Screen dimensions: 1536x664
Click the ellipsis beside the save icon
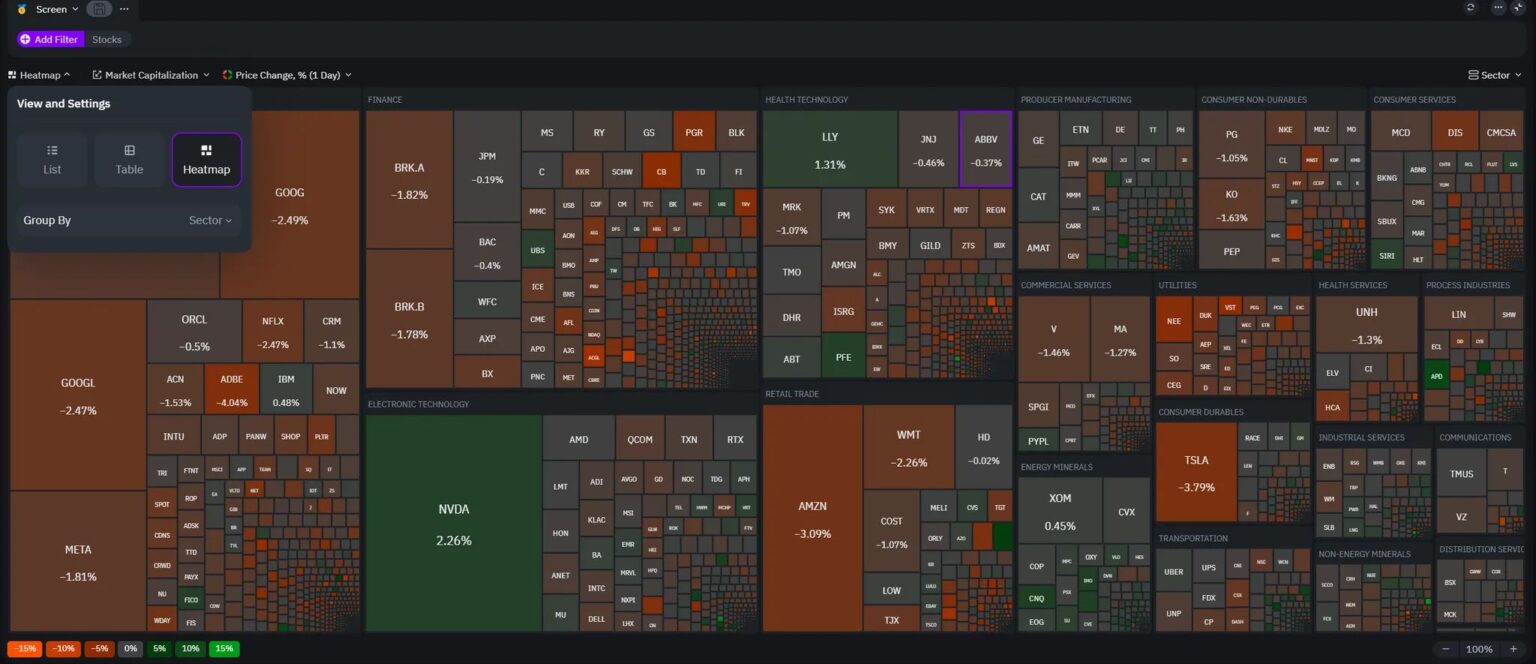coord(123,8)
